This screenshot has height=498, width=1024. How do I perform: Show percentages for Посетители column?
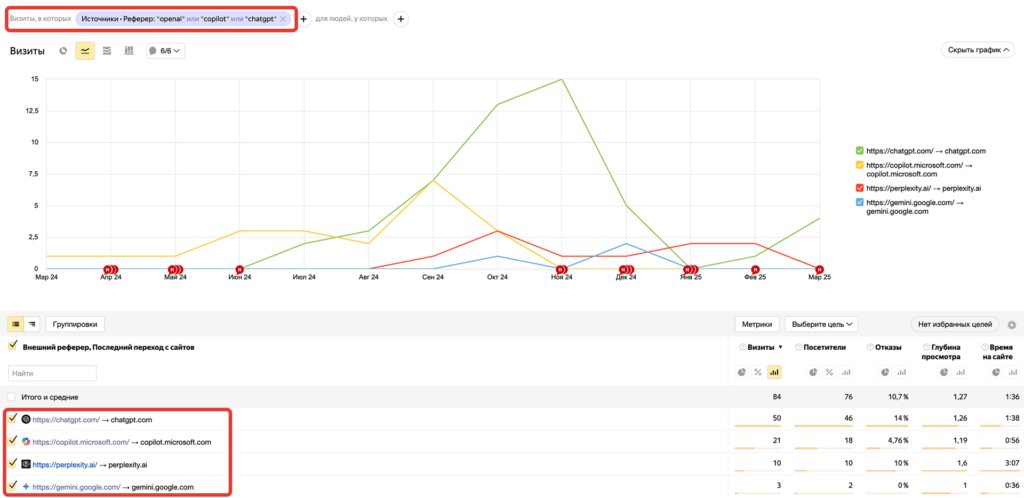pos(831,372)
